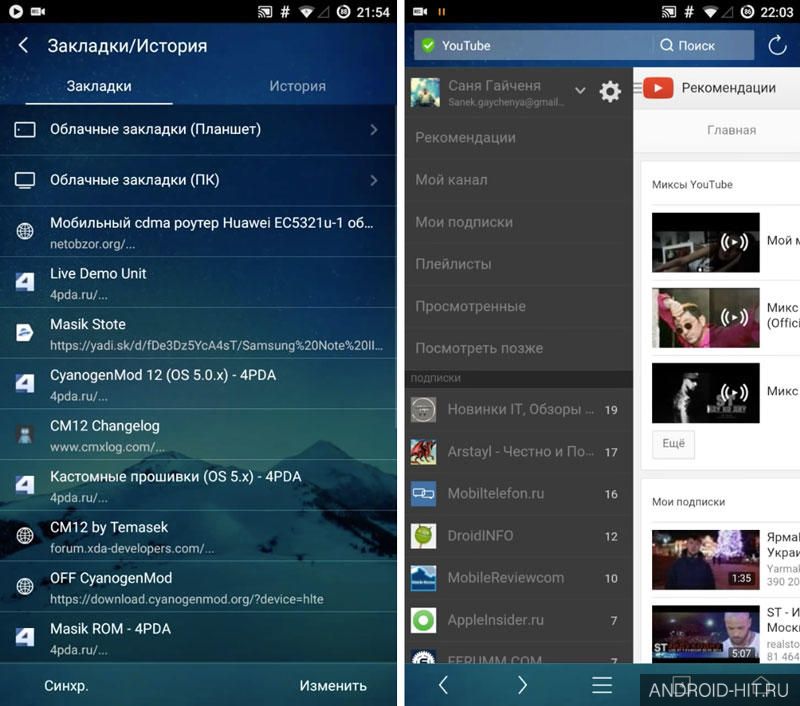Viewport: 800px width, 706px height.
Task: Click 4PDA icon beside CyanogenMod 12 bookmark
Action: click(25, 383)
